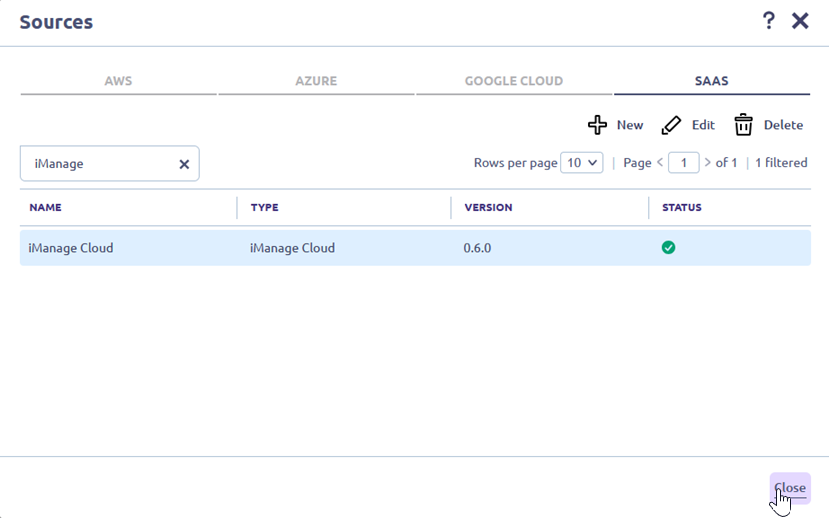Image resolution: width=829 pixels, height=518 pixels.
Task: Go to previous page arrow
Action: pyautogui.click(x=660, y=162)
